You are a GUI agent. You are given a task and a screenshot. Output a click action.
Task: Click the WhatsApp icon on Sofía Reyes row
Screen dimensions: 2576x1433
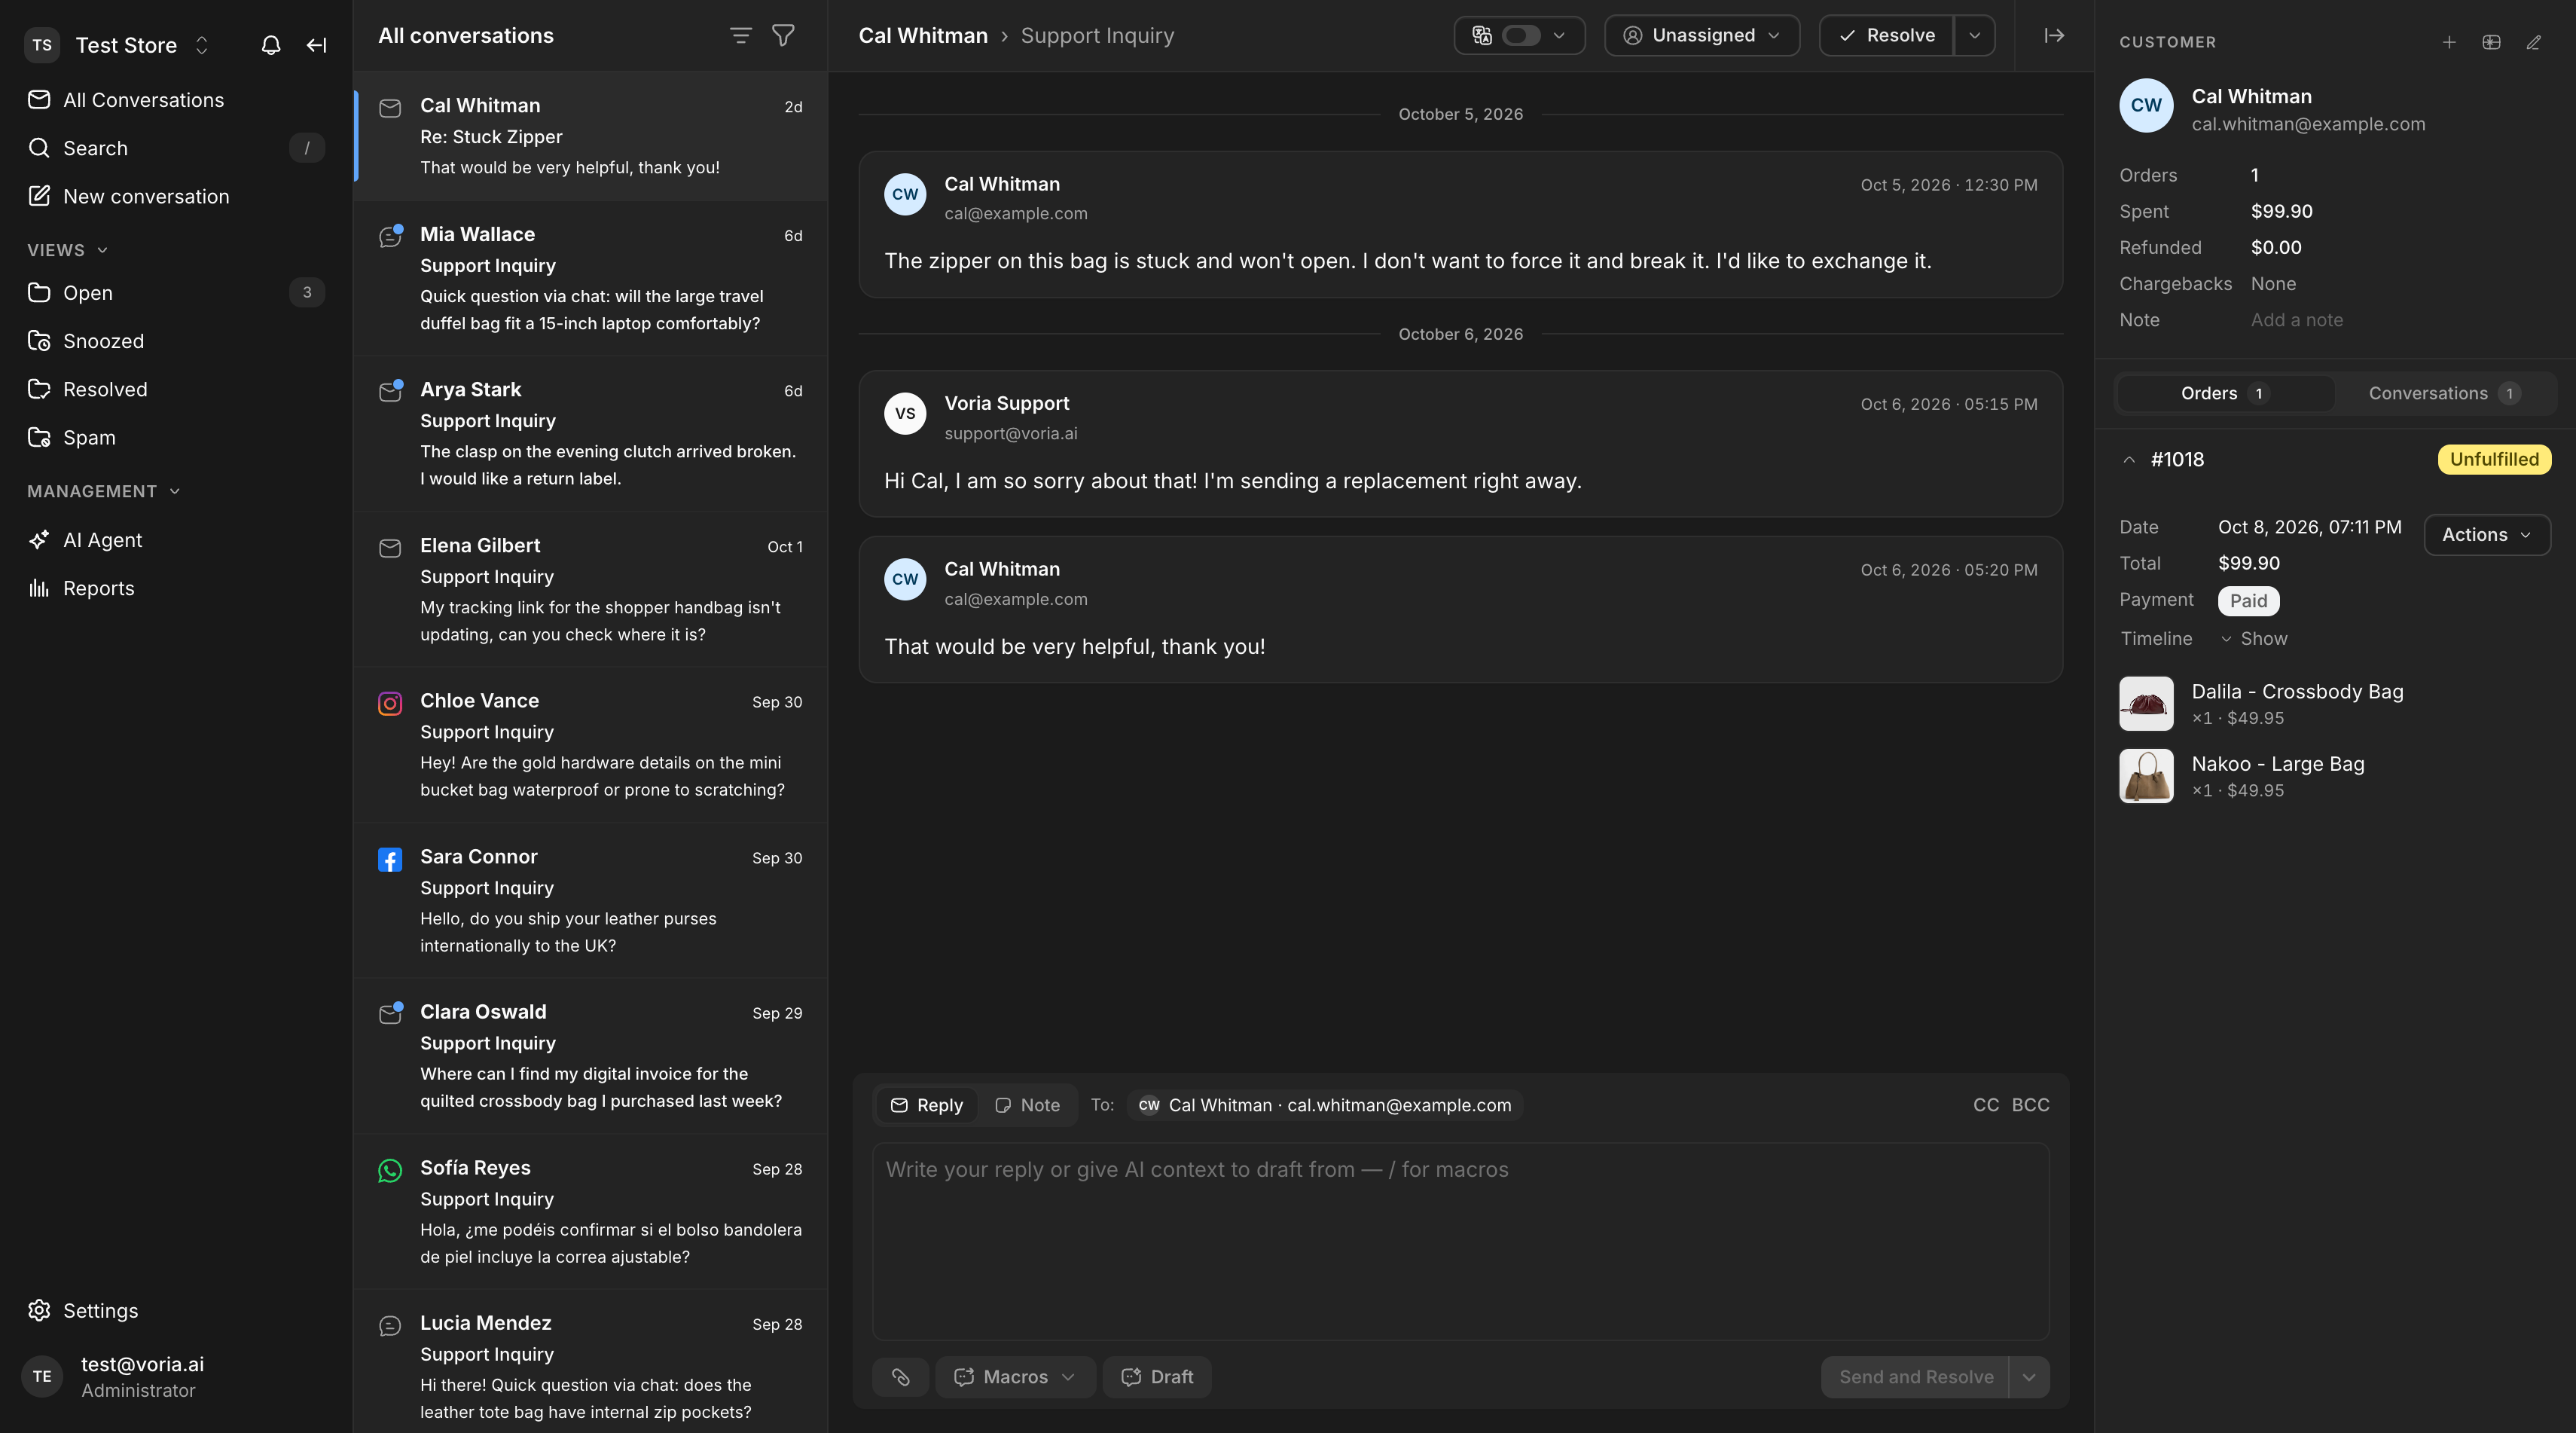click(x=390, y=1171)
